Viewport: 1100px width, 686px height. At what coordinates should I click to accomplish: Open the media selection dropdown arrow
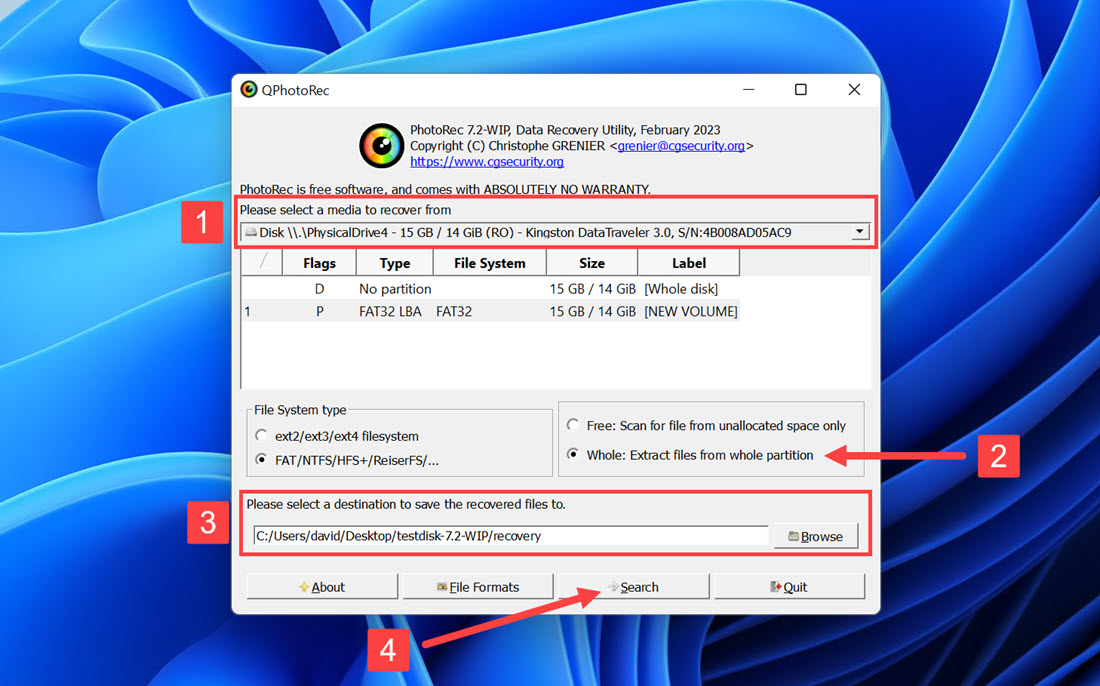click(x=860, y=231)
